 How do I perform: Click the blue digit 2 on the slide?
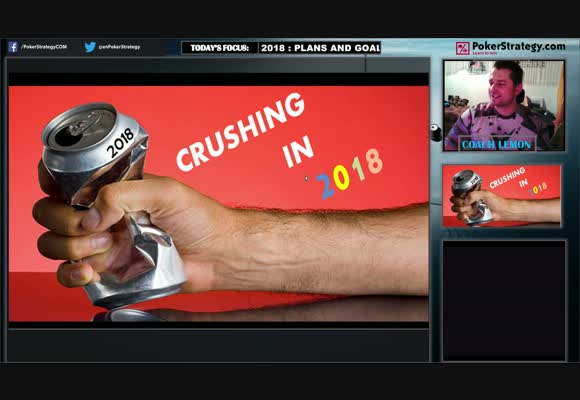click(x=325, y=186)
